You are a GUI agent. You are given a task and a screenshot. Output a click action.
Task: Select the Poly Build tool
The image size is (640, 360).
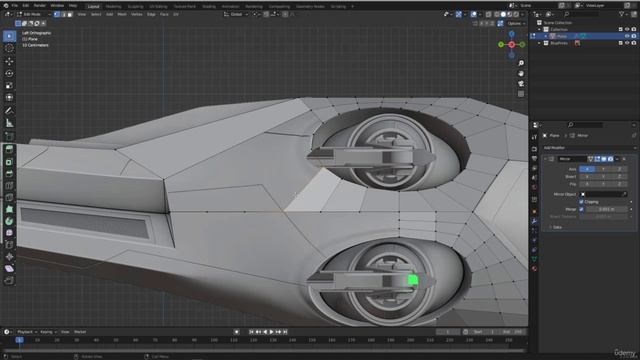pyautogui.click(x=9, y=209)
